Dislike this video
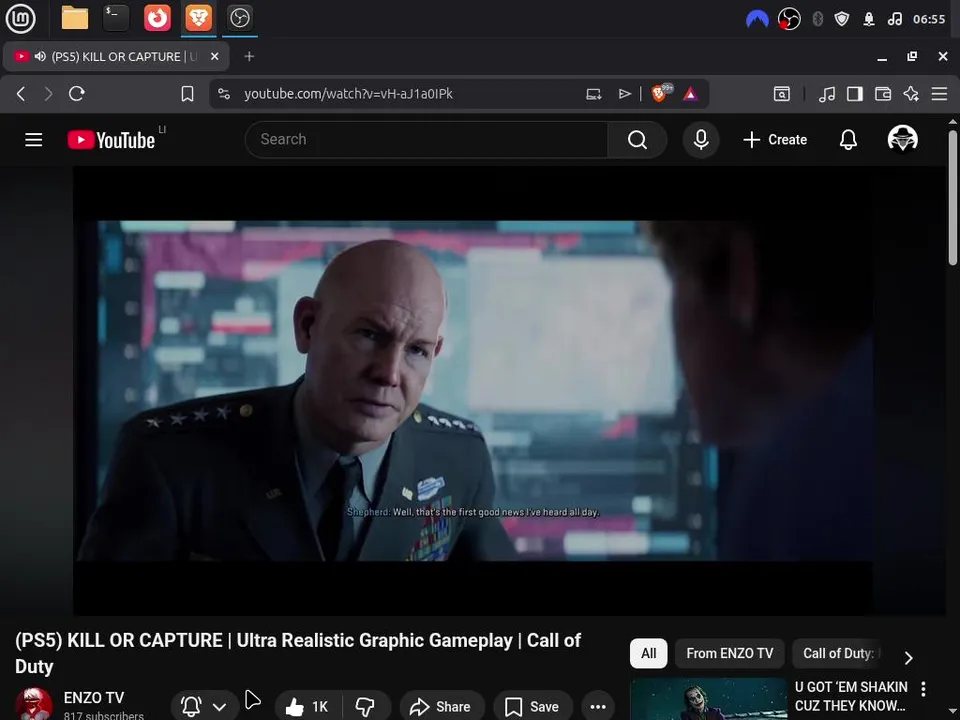Screen dimensions: 960x720 (x=366, y=707)
